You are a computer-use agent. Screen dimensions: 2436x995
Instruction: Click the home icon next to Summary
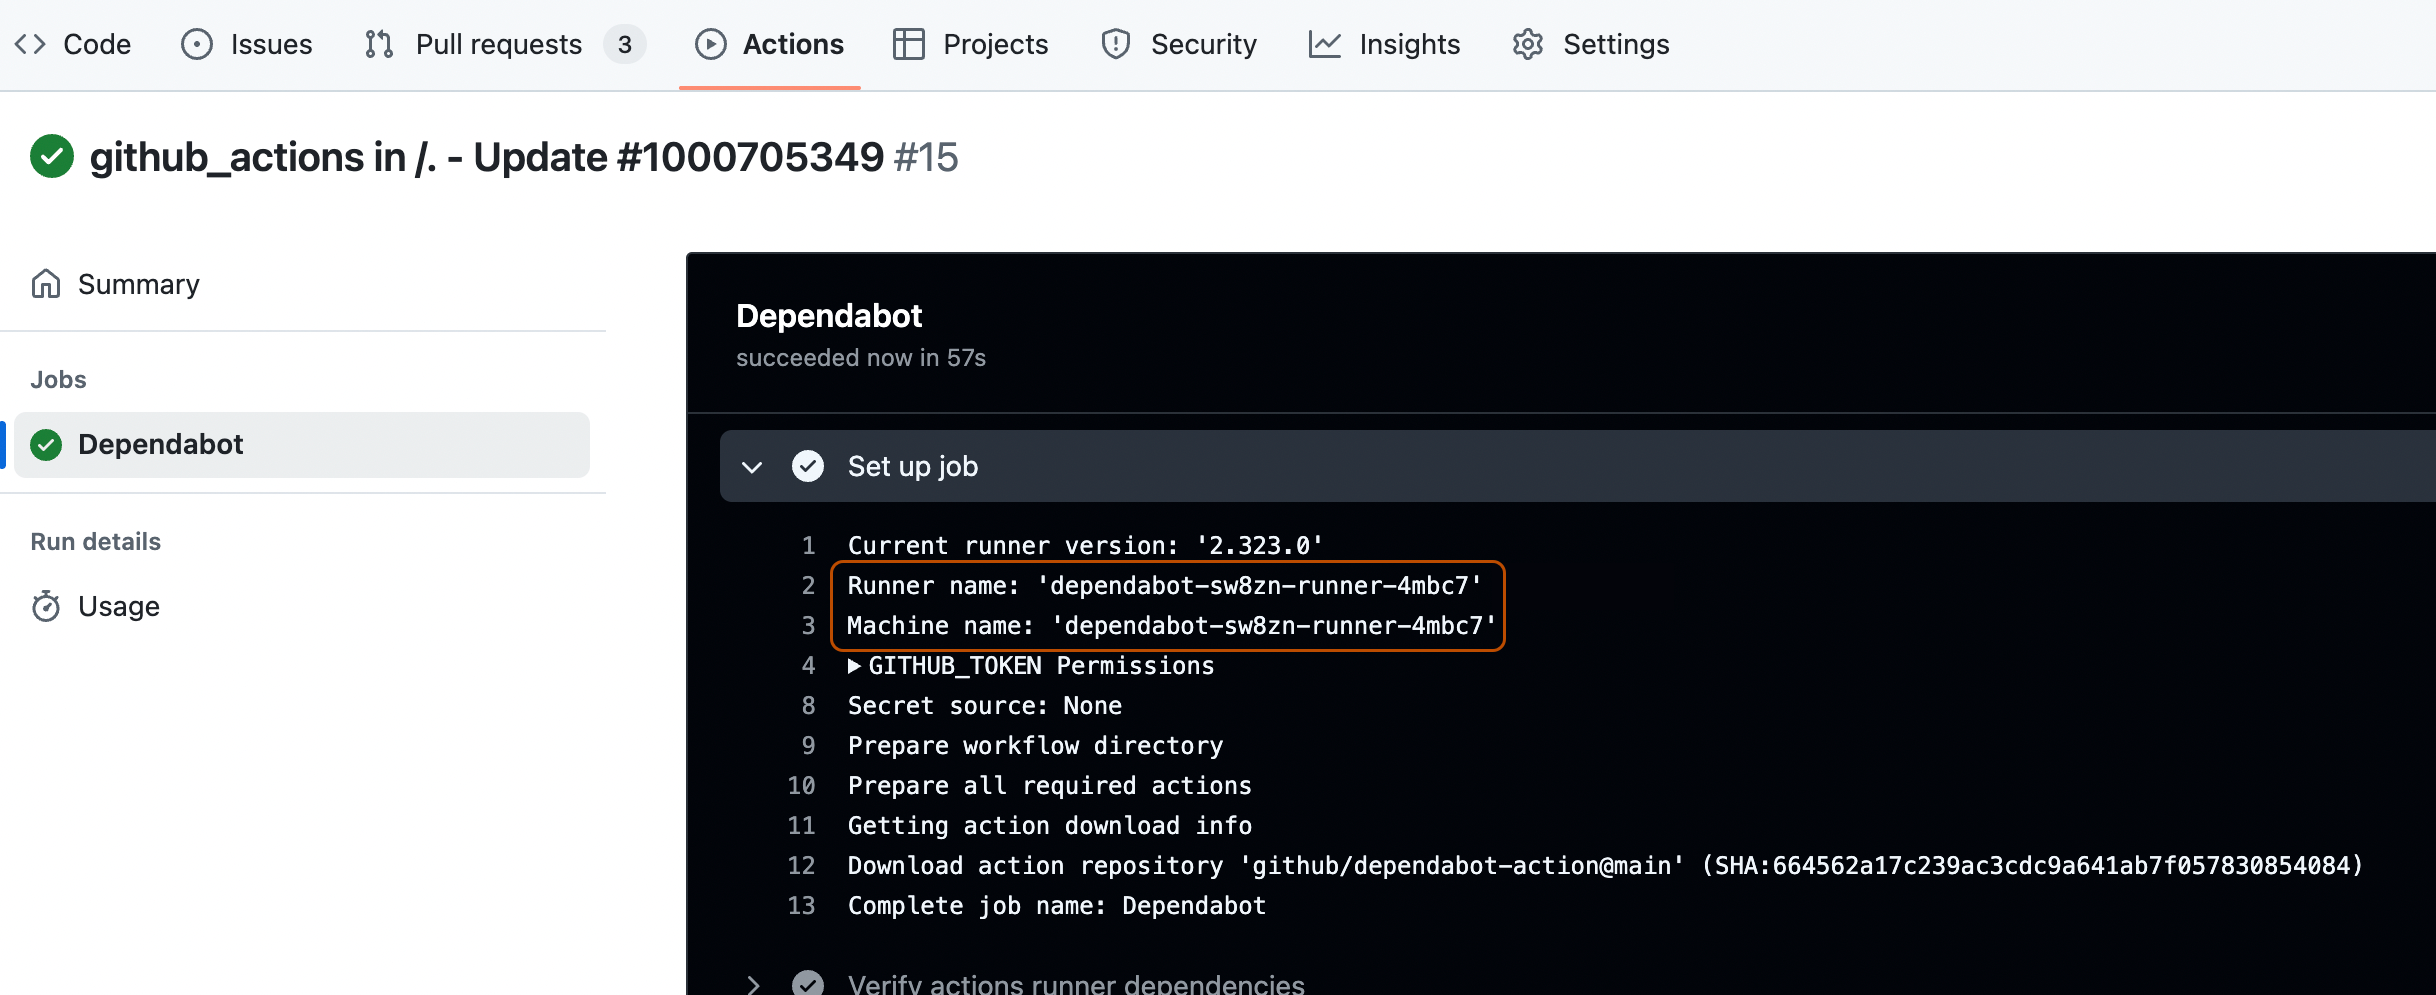click(x=46, y=284)
